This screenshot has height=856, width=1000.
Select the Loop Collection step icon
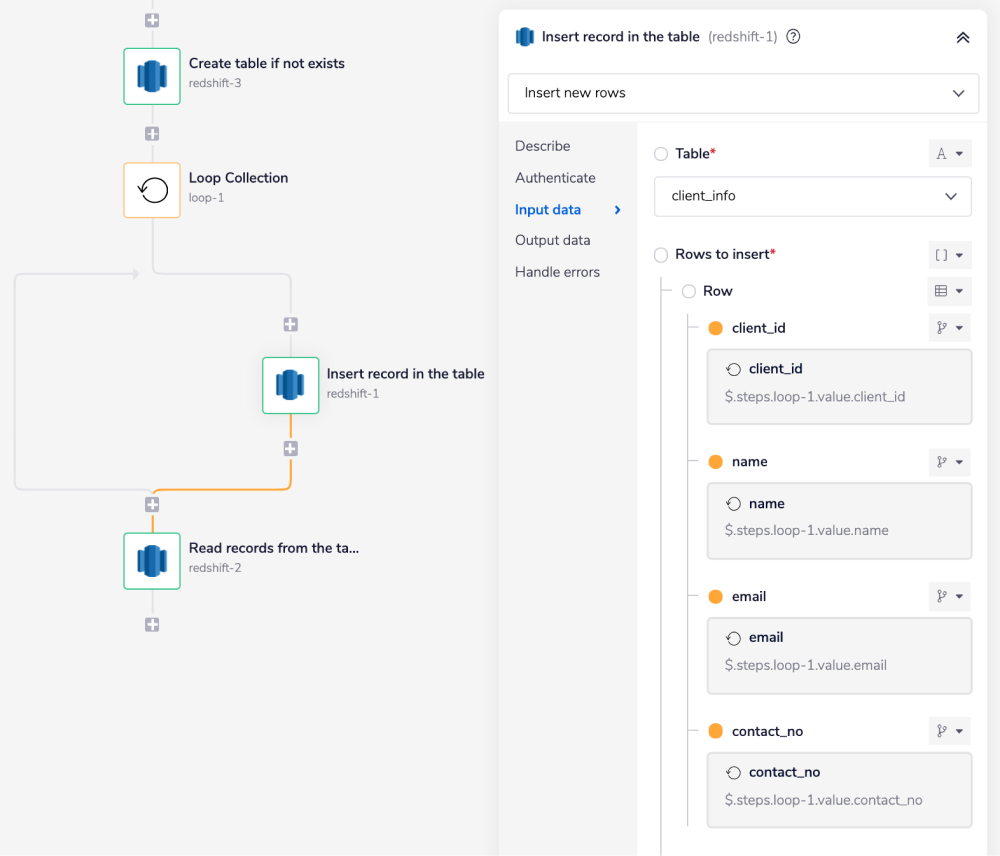pyautogui.click(x=152, y=190)
